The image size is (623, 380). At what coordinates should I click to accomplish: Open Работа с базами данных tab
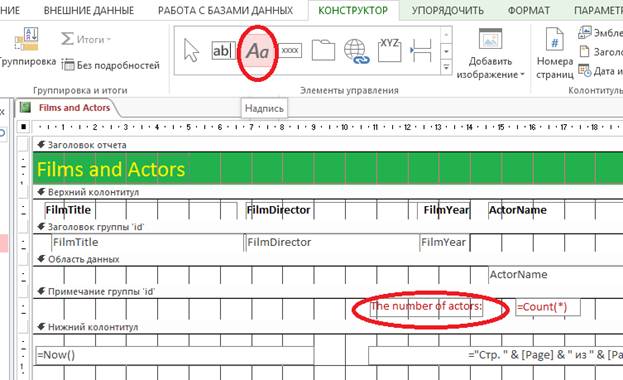tap(225, 10)
